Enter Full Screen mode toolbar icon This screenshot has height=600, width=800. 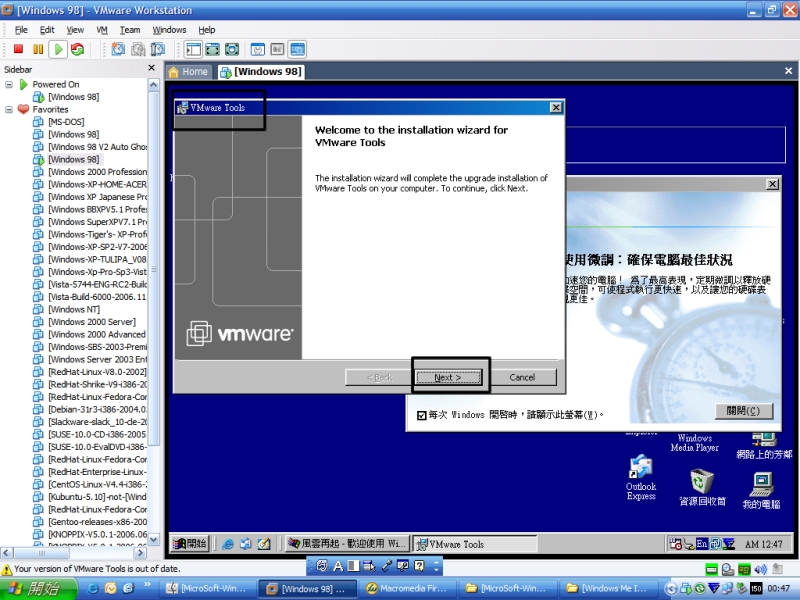point(232,49)
